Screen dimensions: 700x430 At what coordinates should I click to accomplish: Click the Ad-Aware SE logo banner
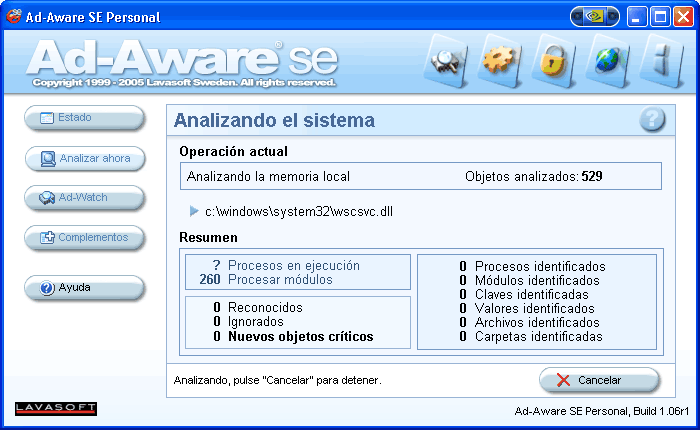tap(185, 62)
